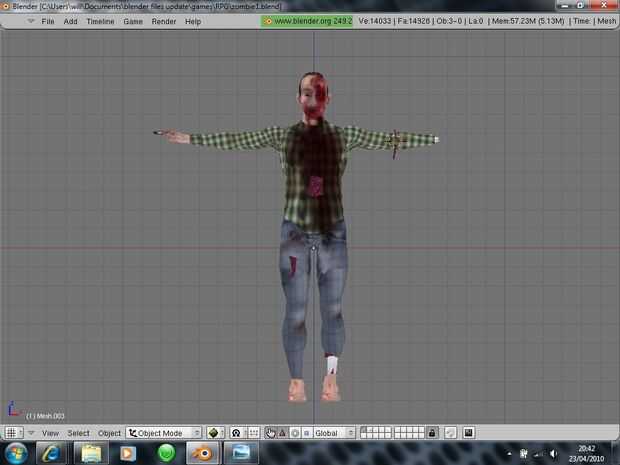The width and height of the screenshot is (620, 465).
Task: Open the File menu
Action: point(48,21)
